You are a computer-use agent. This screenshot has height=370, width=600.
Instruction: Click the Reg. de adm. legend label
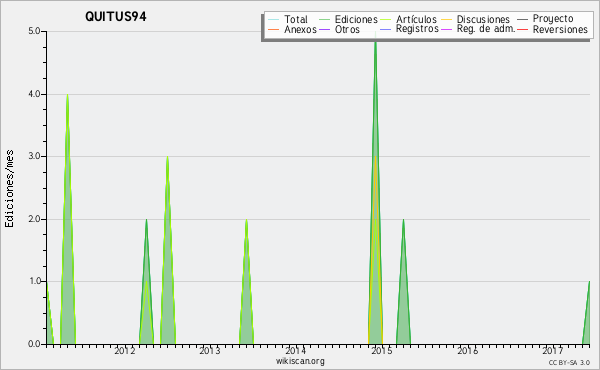pos(486,29)
